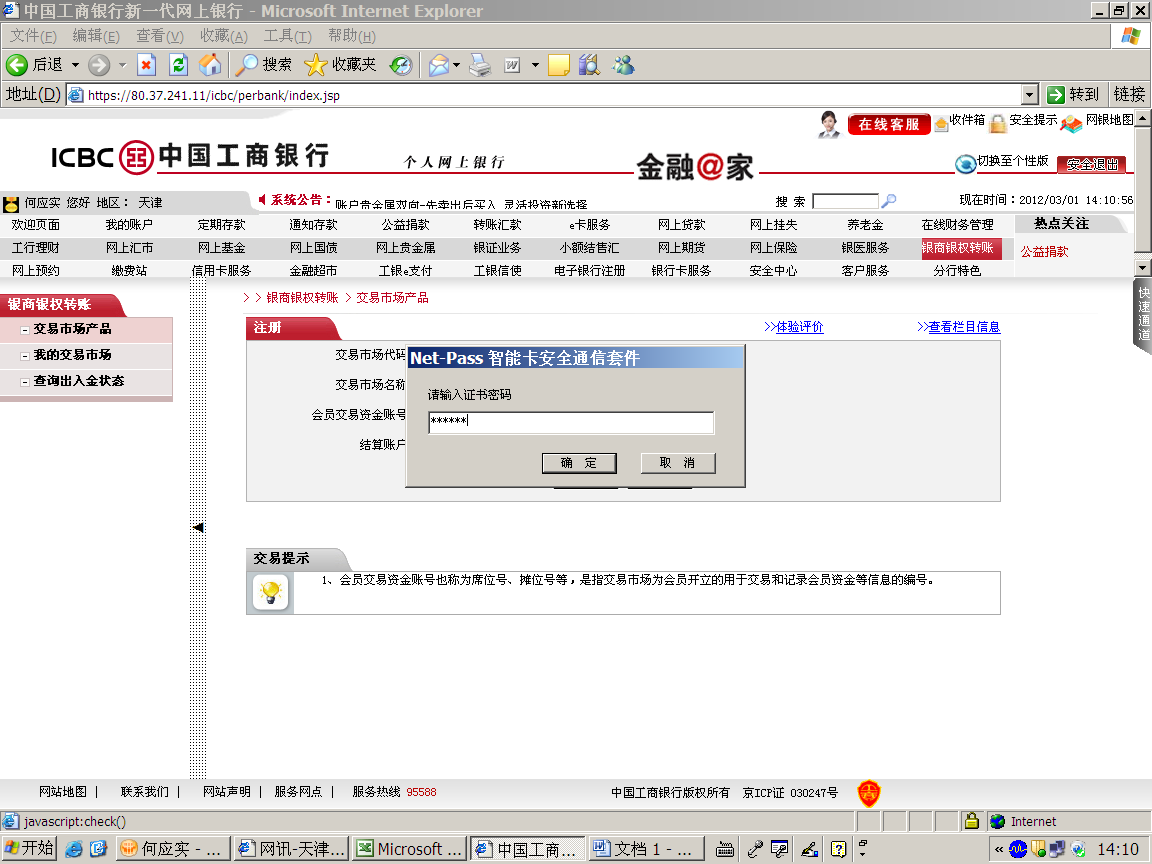Click the 开始 Start button
Image resolution: width=1152 pixels, height=864 pixels.
pyautogui.click(x=29, y=849)
